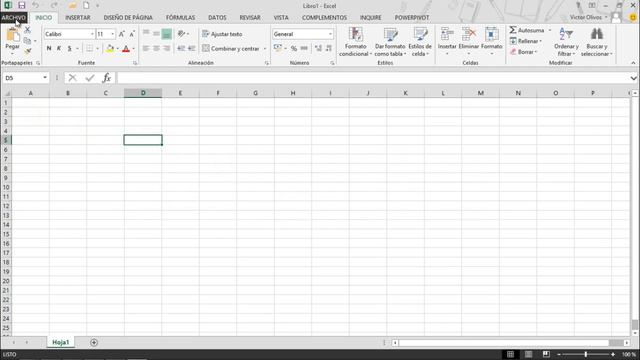
Task: Apply red font color A
Action: click(126, 49)
